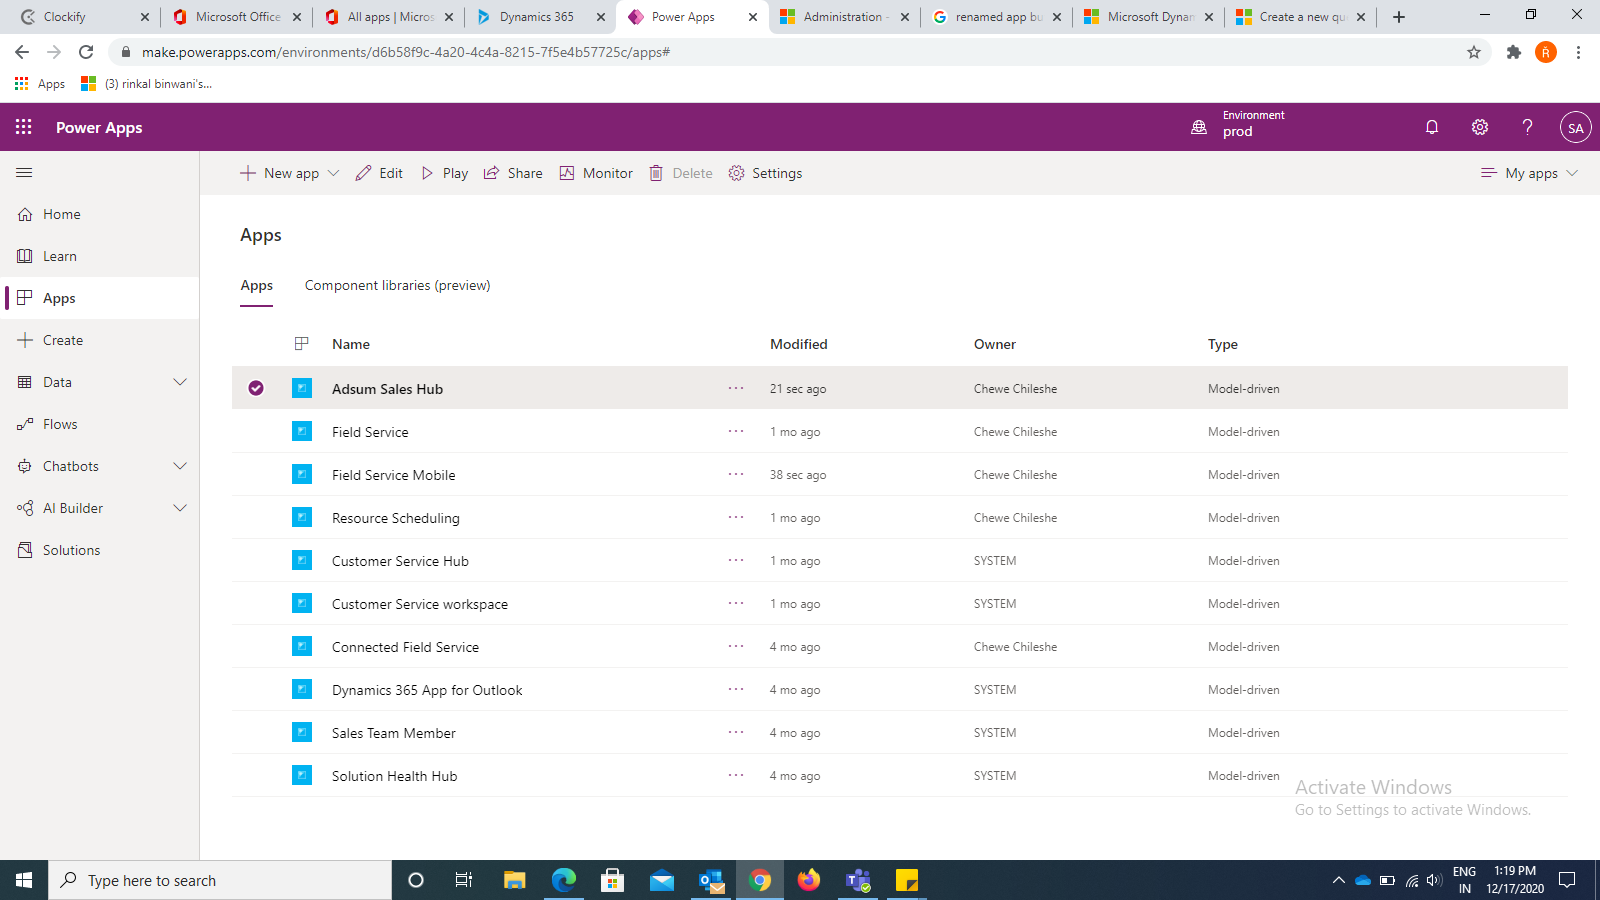Open Customer Service Hub app link
This screenshot has height=900, width=1600.
[x=400, y=561]
